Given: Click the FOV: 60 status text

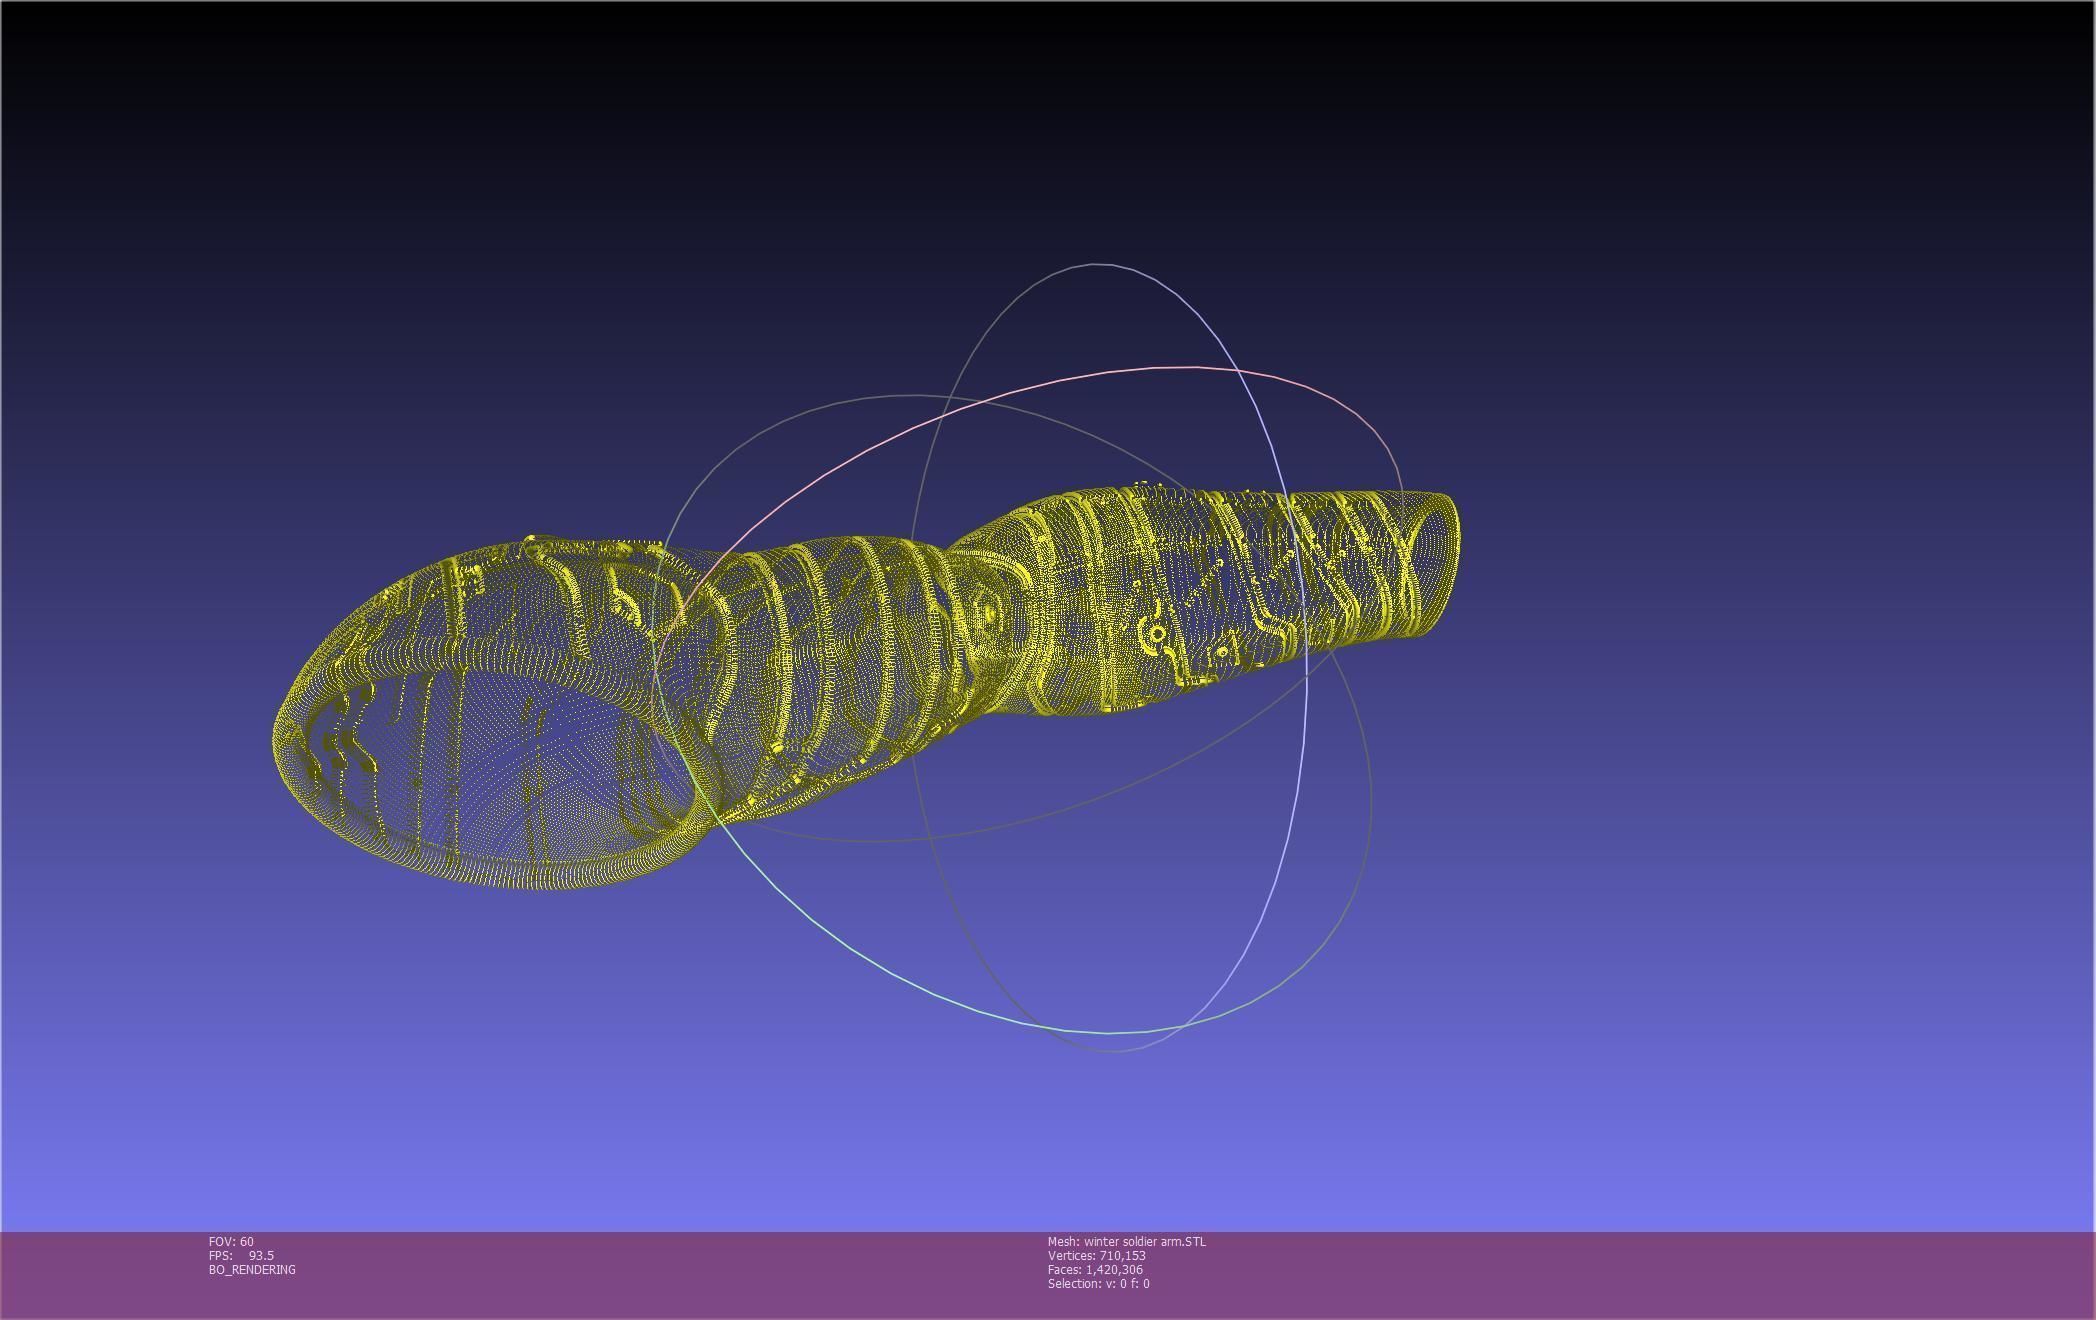Looking at the screenshot, I should click(231, 1241).
